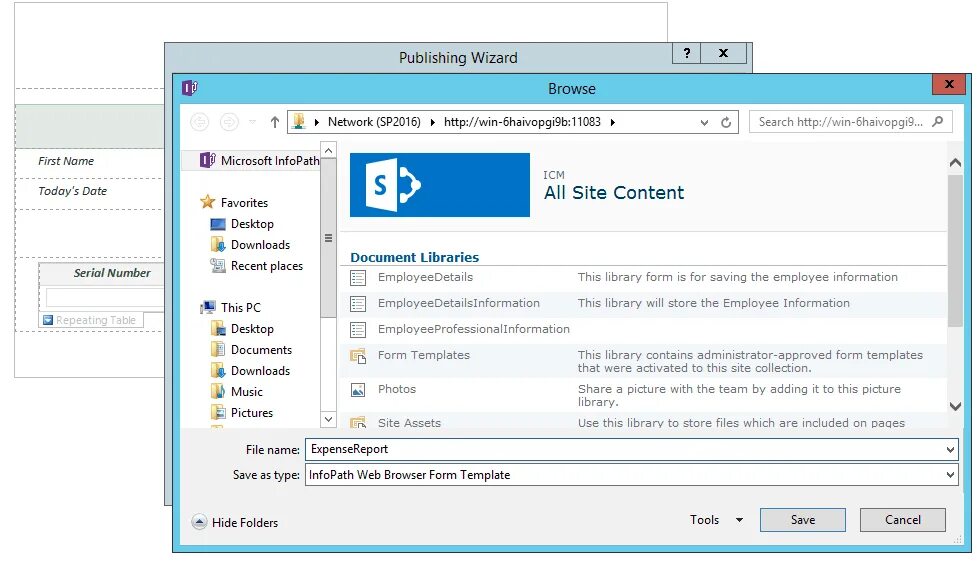979x567 pixels.
Task: Open the Form Templates library
Action: (x=423, y=355)
